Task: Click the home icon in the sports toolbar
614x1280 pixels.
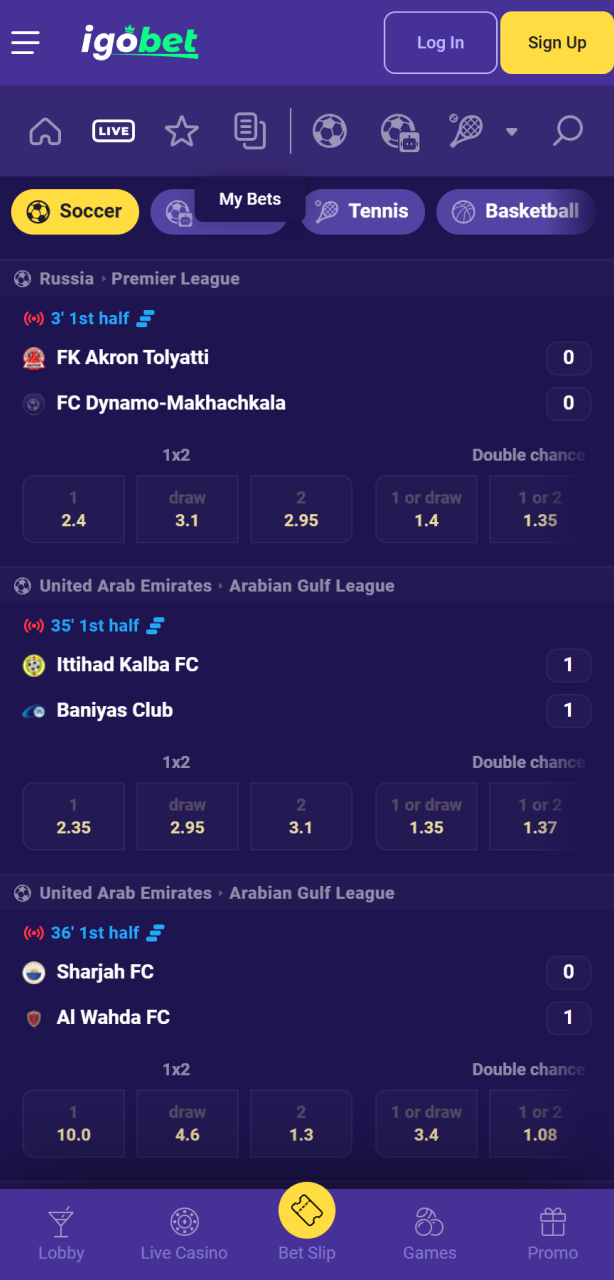Action: click(x=45, y=131)
